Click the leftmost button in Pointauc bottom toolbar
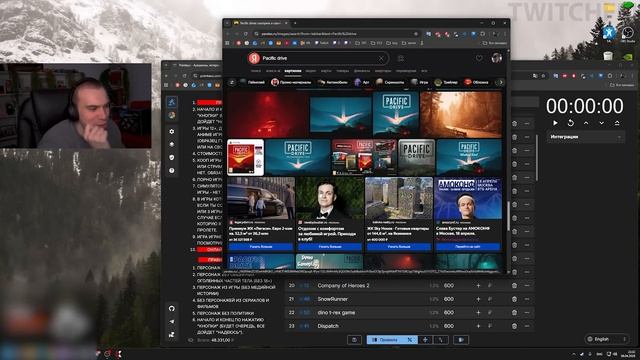The width and height of the screenshot is (640, 360). (354, 340)
